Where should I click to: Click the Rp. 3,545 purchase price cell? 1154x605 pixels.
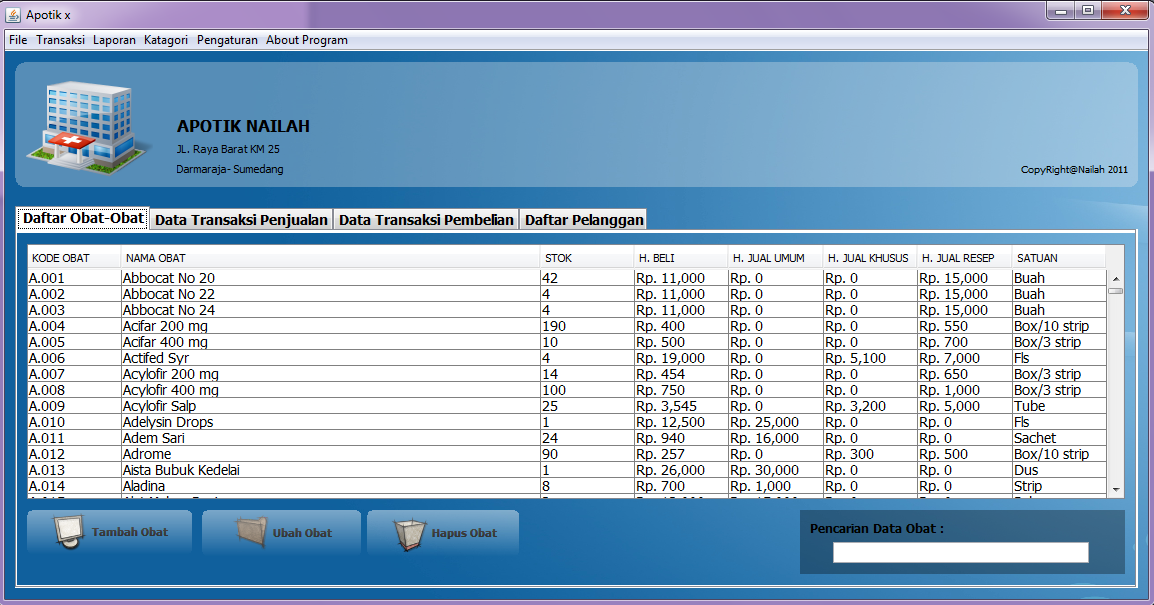[681, 406]
